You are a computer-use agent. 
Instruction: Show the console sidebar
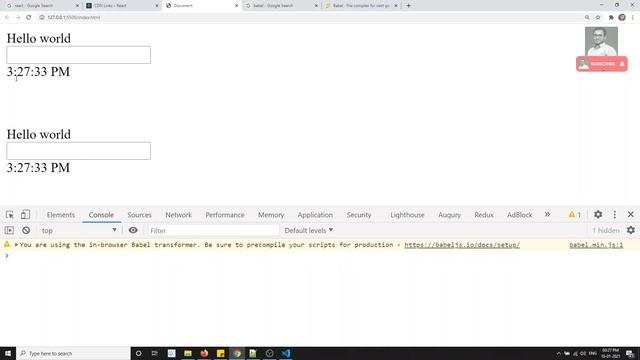[x=9, y=231]
